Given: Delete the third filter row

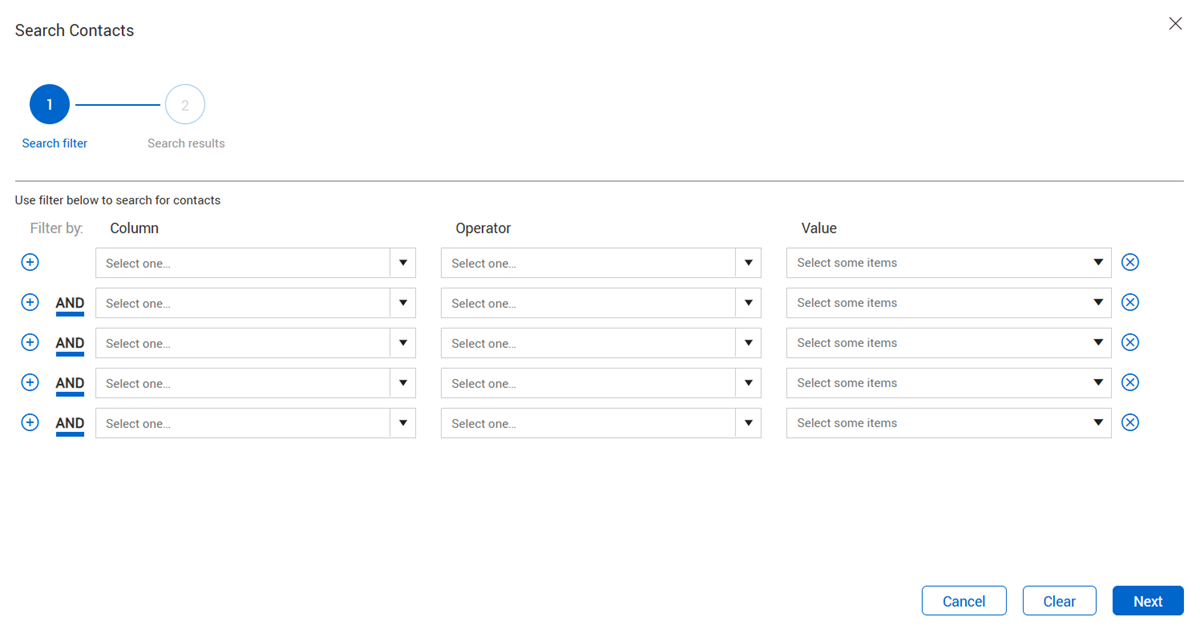Looking at the screenshot, I should 1130,342.
